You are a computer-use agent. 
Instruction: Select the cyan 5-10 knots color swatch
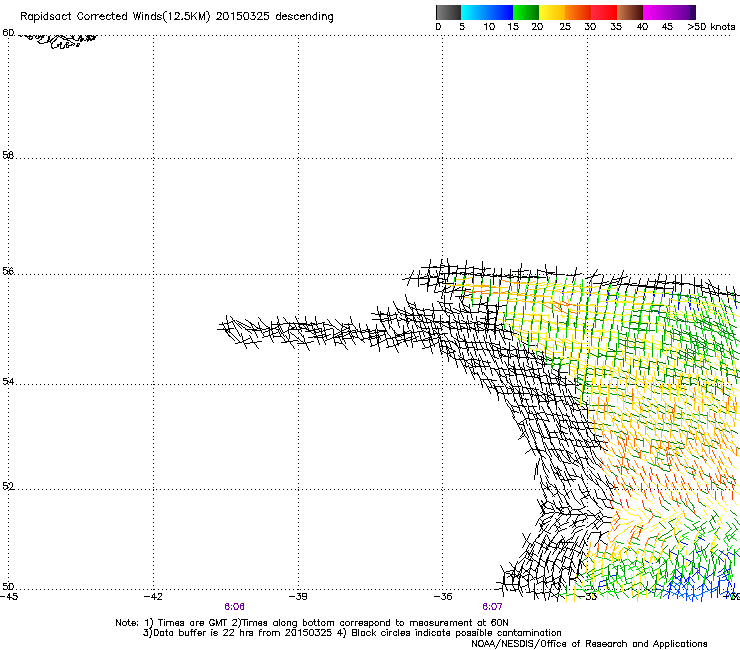(473, 12)
